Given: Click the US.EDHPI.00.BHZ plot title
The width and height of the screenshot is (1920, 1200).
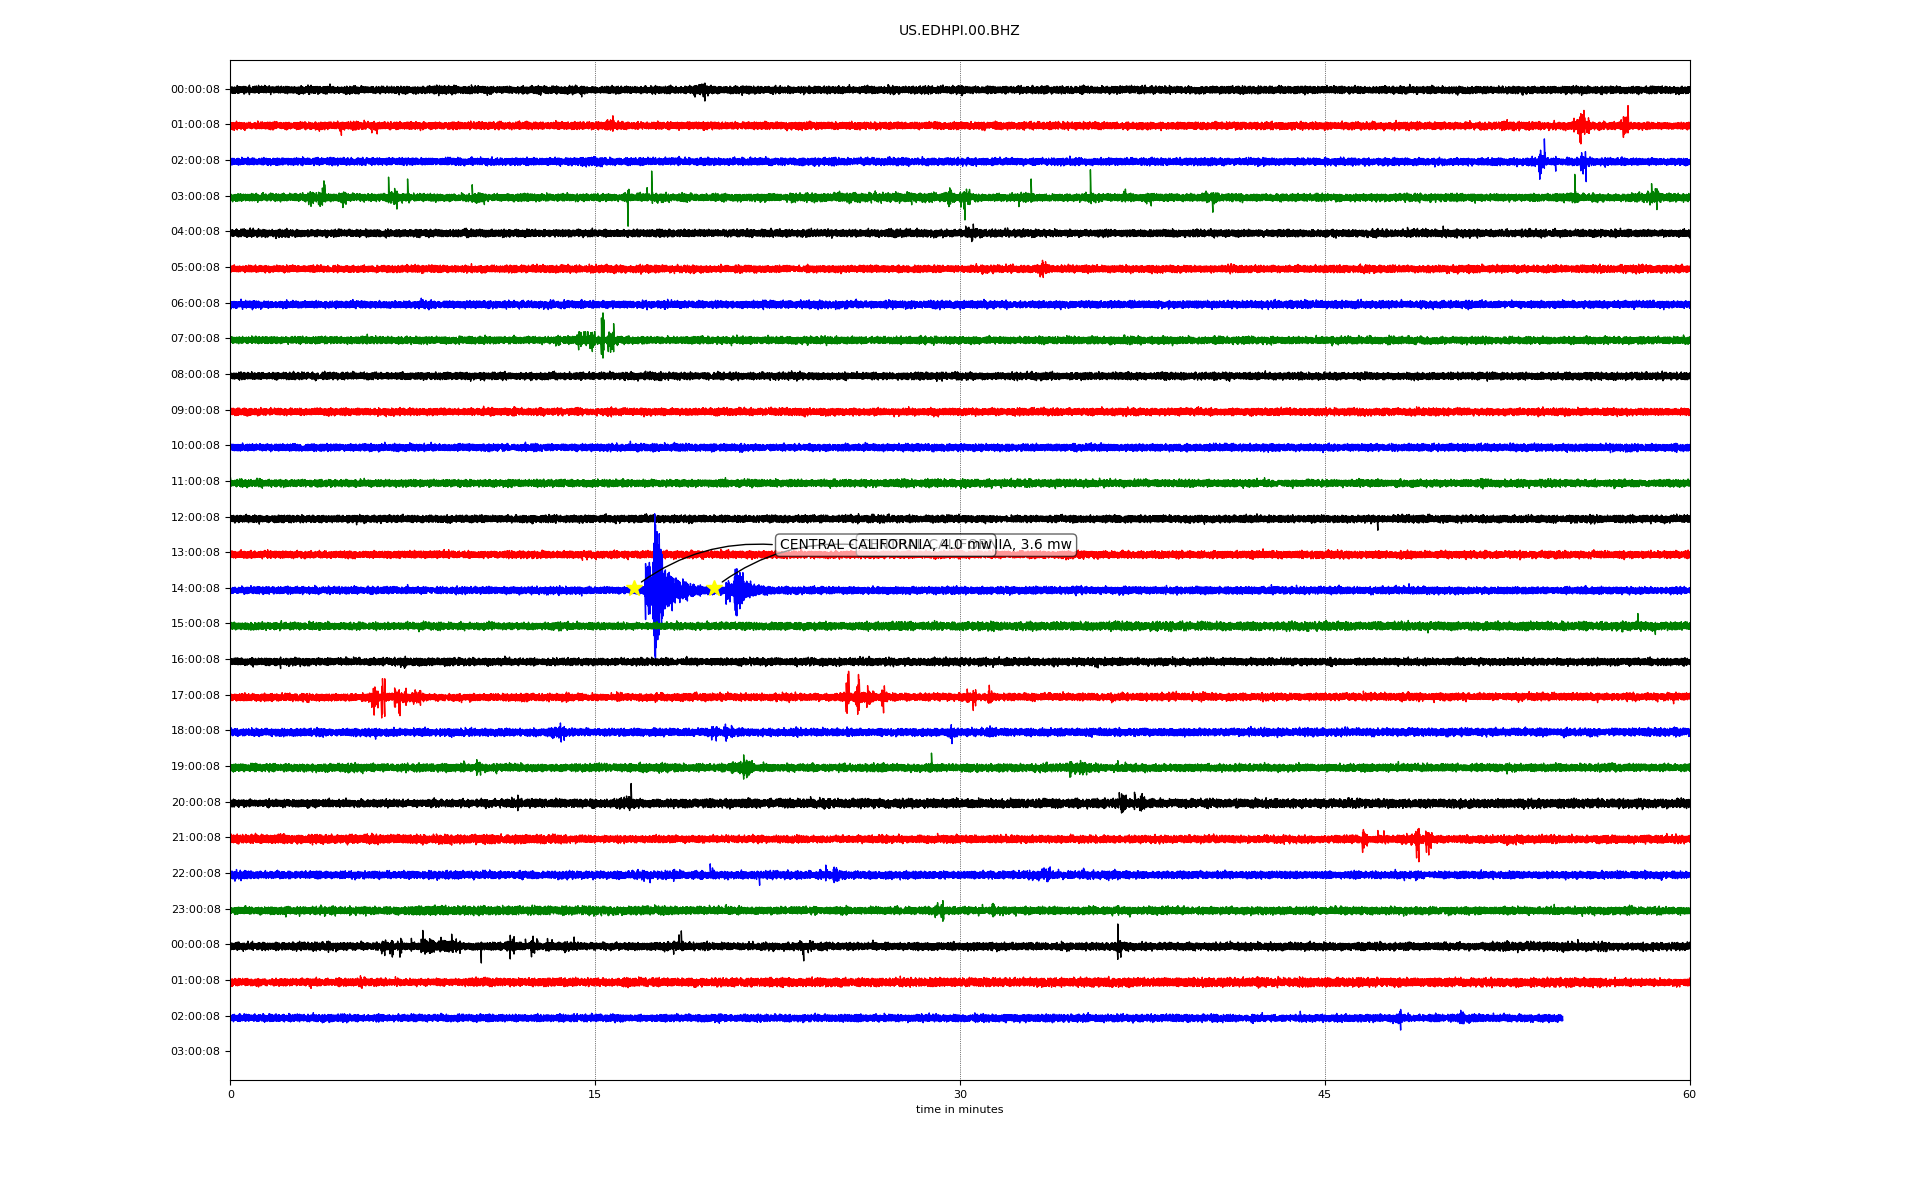Looking at the screenshot, I should tap(959, 31).
